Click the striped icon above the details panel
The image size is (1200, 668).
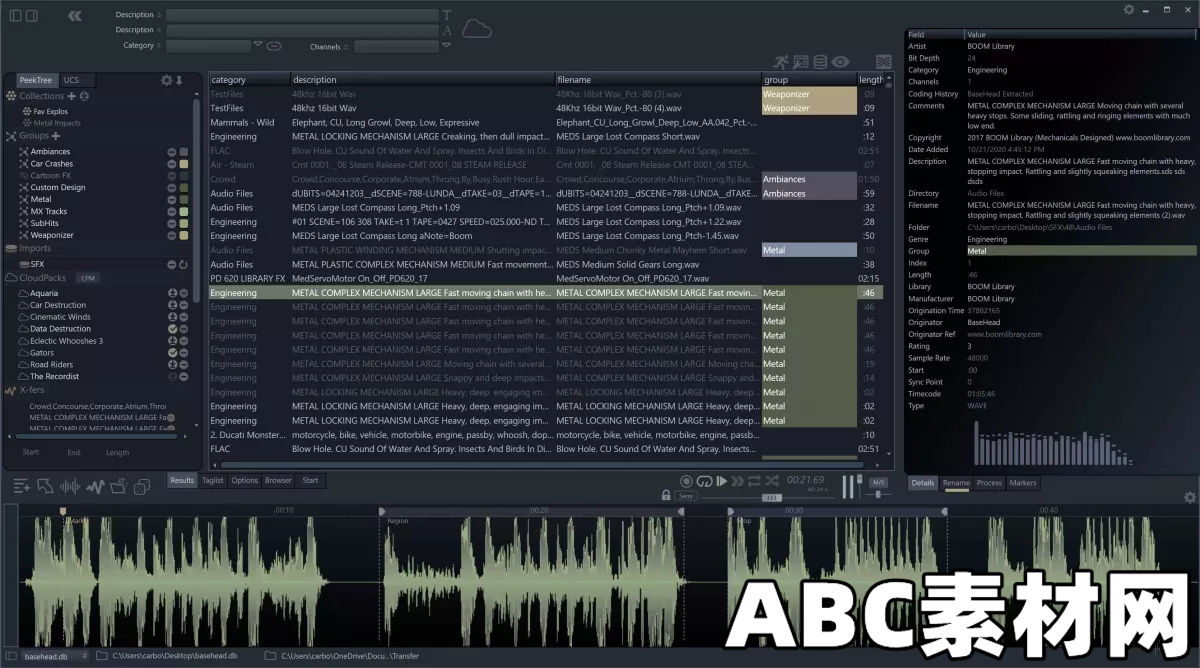click(883, 62)
